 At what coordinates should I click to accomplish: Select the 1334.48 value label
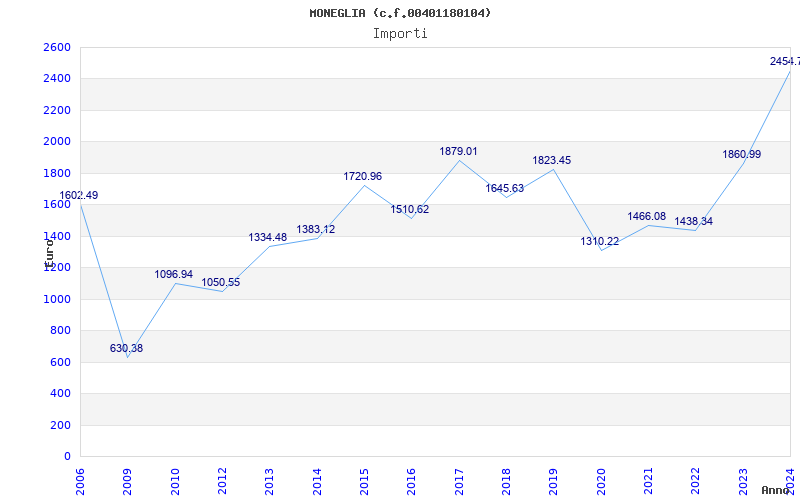[268, 237]
